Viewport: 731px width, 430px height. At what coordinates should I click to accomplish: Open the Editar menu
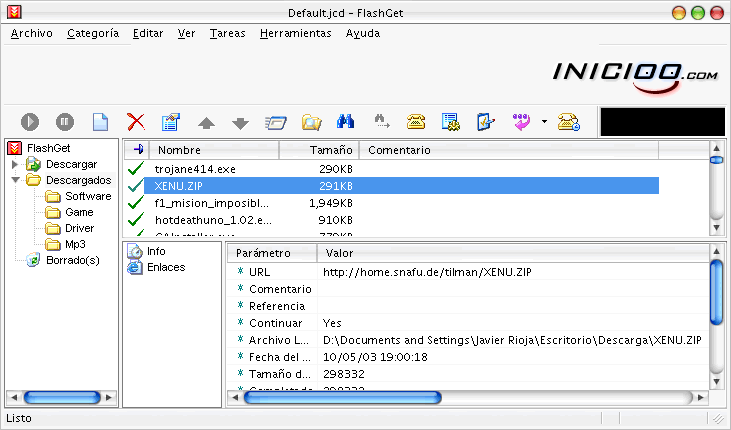tap(148, 34)
